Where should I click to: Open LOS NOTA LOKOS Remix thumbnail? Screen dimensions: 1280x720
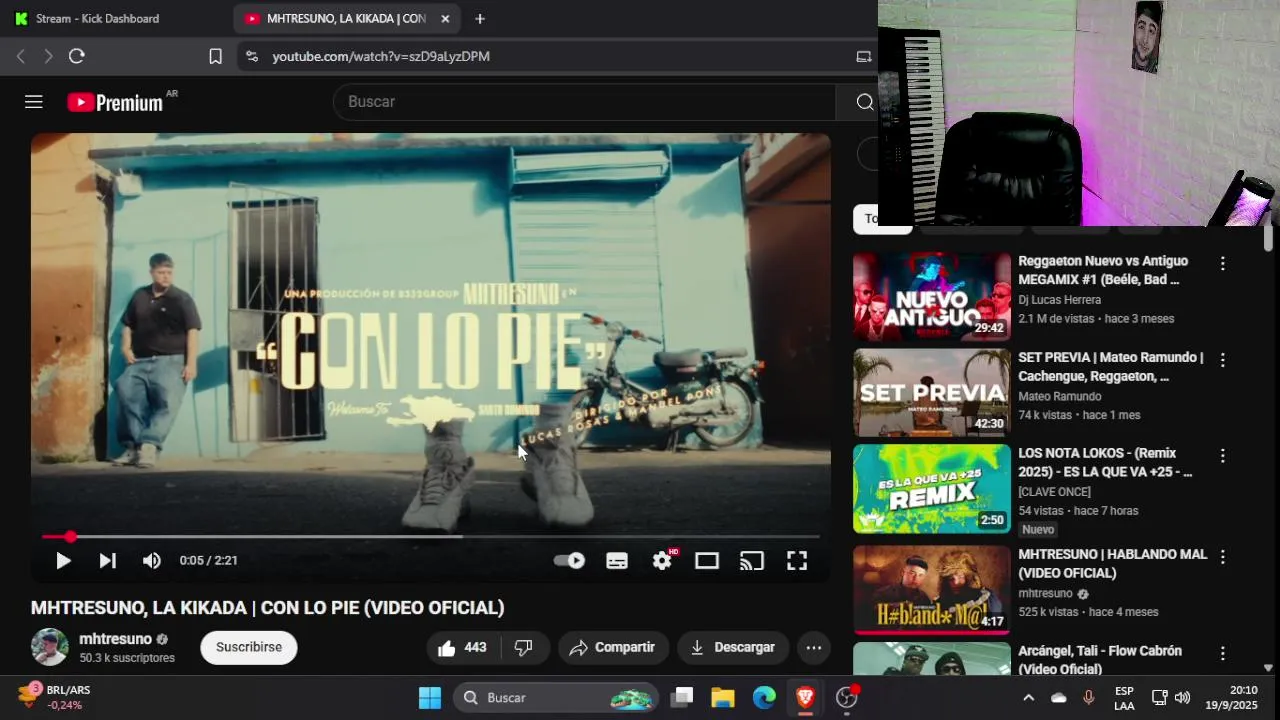point(932,489)
